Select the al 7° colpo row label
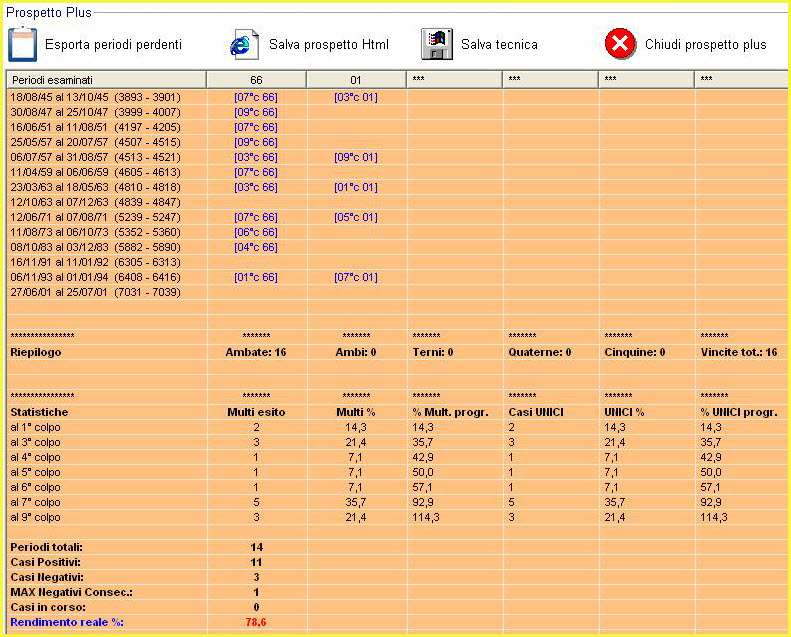Image resolution: width=791 pixels, height=637 pixels. [x=35, y=502]
